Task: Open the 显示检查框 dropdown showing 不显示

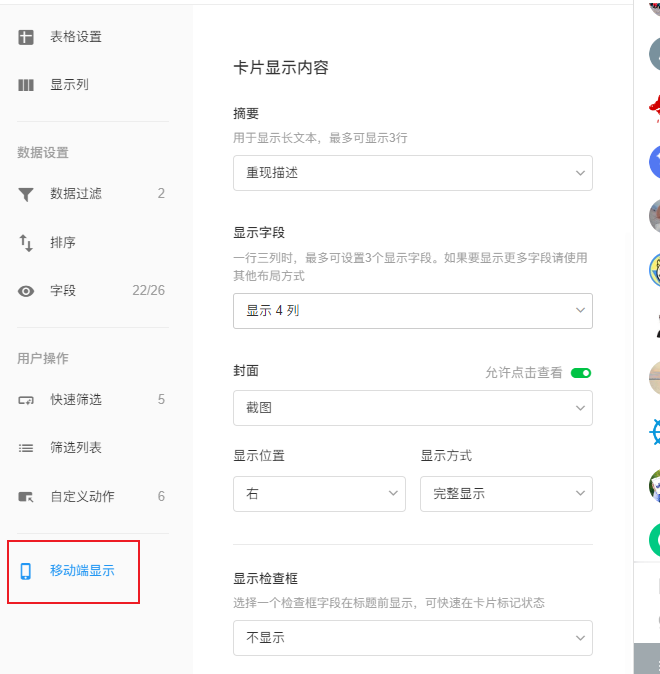Action: pos(412,638)
